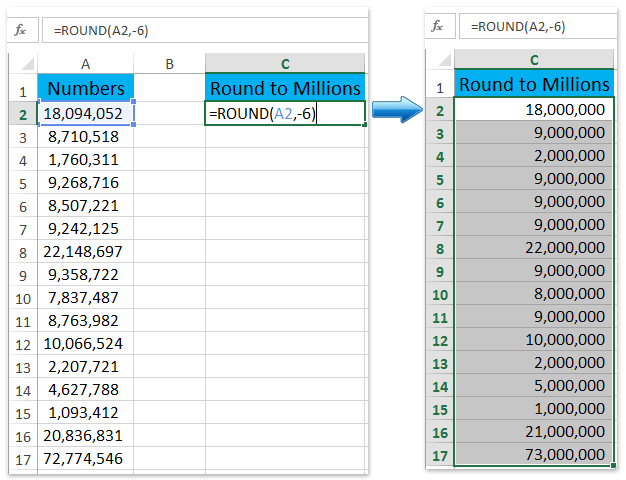Screen dimensions: 626x480
Task: Click the blue arrow between the sheets
Action: tap(400, 109)
